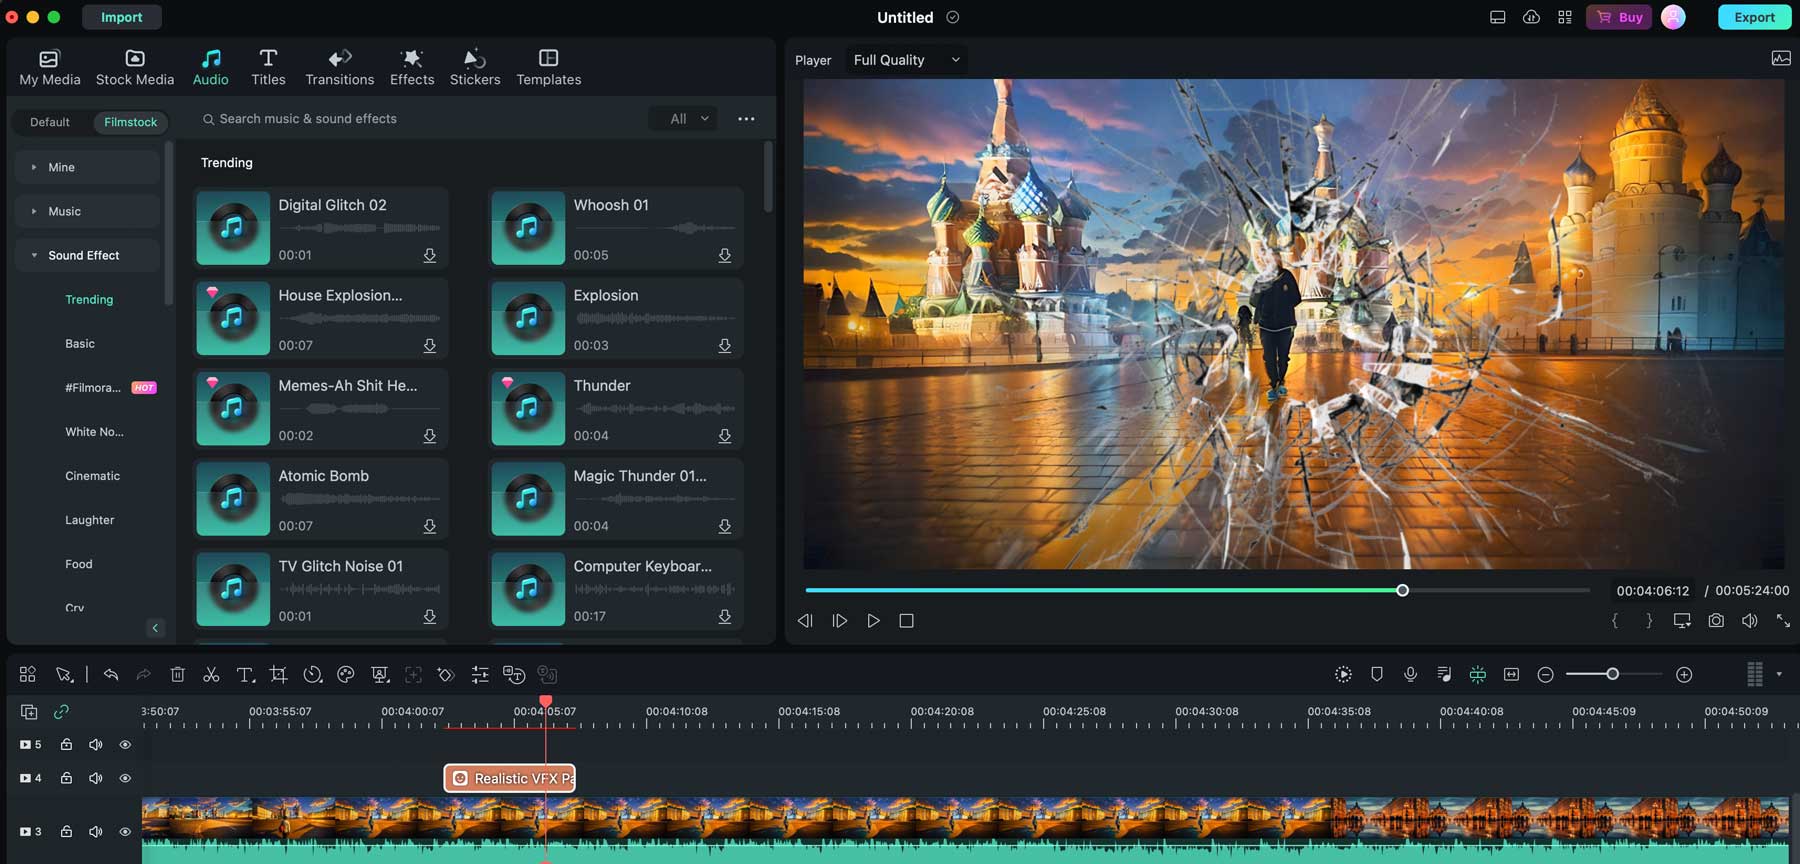The height and width of the screenshot is (864, 1800).
Task: Open the Full Quality playback dropdown
Action: pyautogui.click(x=906, y=60)
